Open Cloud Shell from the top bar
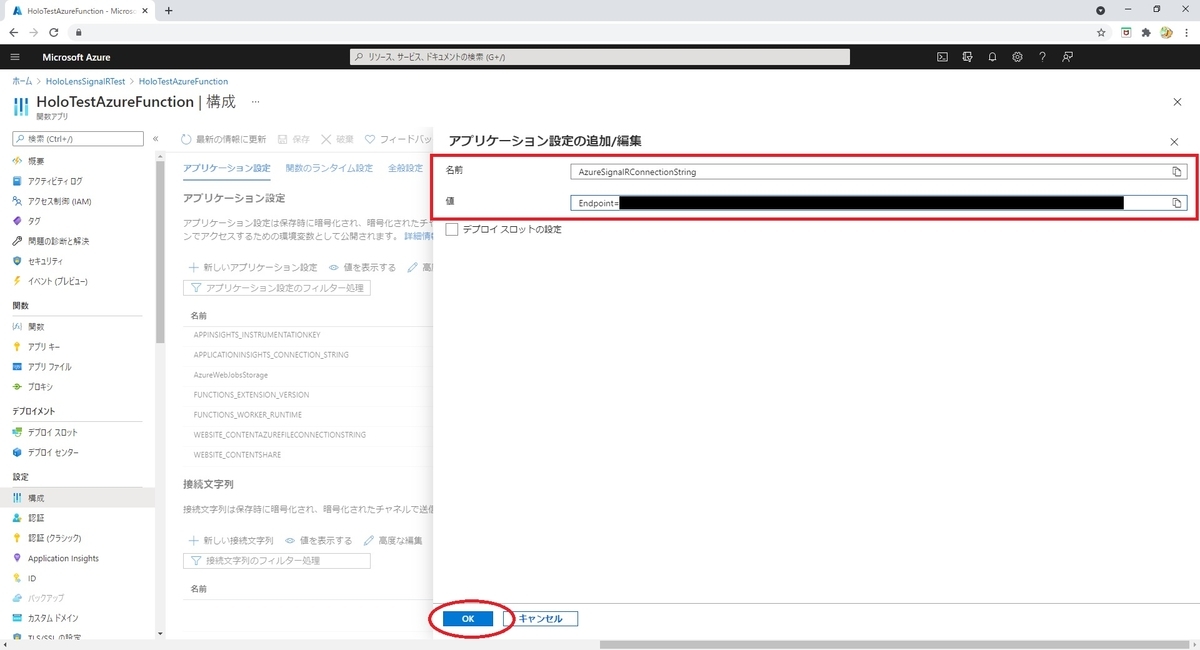Image resolution: width=1200 pixels, height=650 pixels. coord(942,57)
